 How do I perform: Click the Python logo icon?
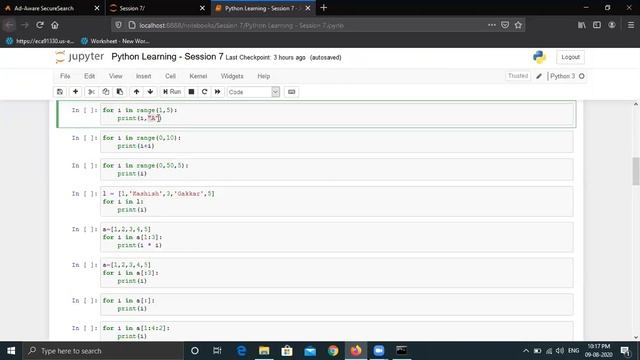click(539, 57)
